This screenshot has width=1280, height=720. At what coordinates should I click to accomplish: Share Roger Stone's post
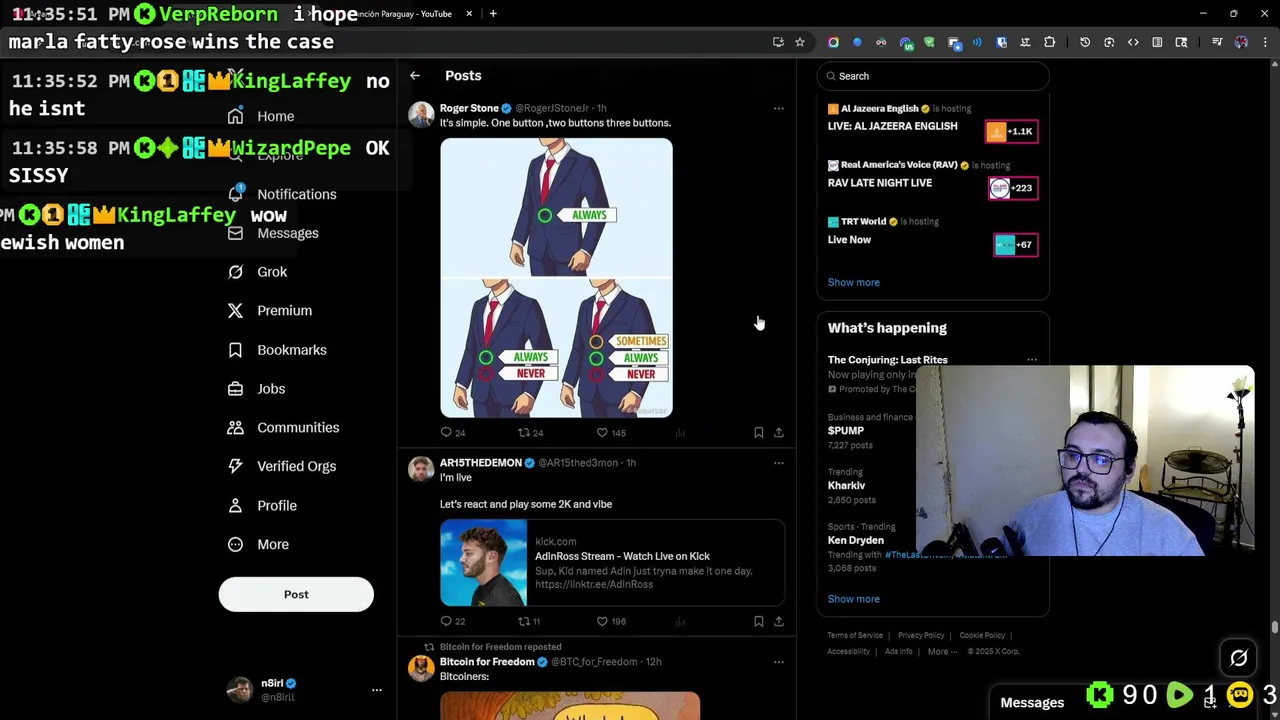pos(778,433)
